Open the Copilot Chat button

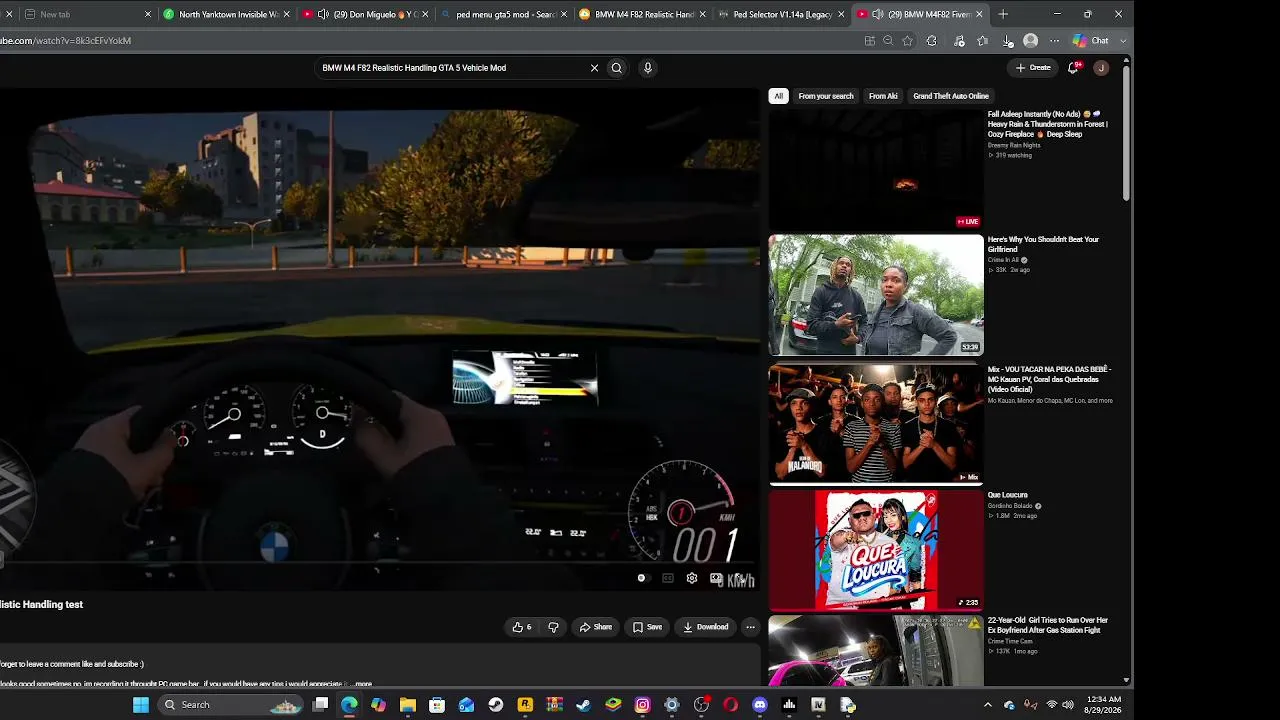pos(1091,41)
